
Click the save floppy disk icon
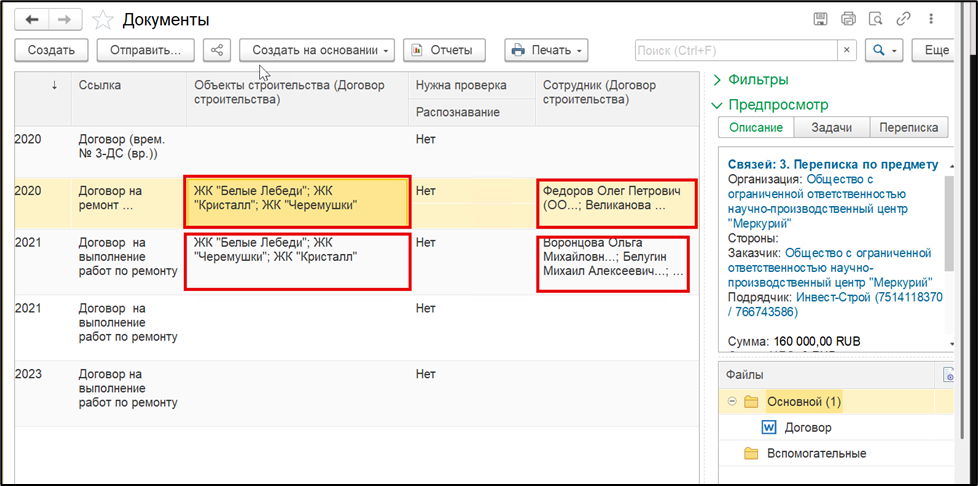(820, 19)
